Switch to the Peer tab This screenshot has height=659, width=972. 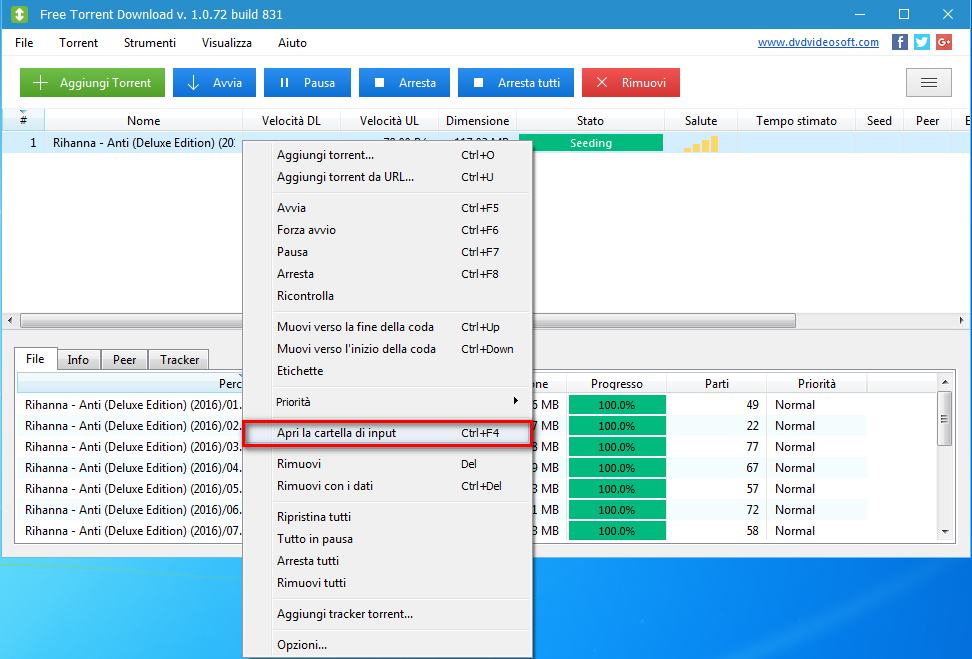[x=125, y=360]
